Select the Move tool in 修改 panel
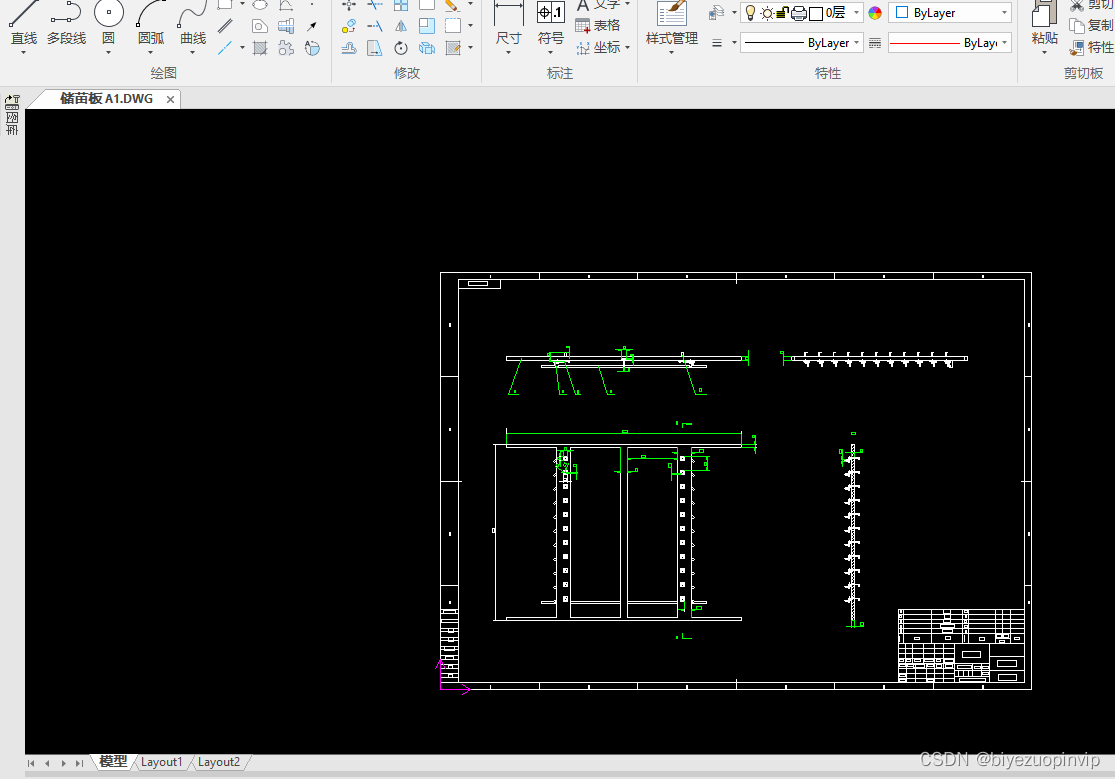This screenshot has height=779, width=1115. tap(348, 5)
